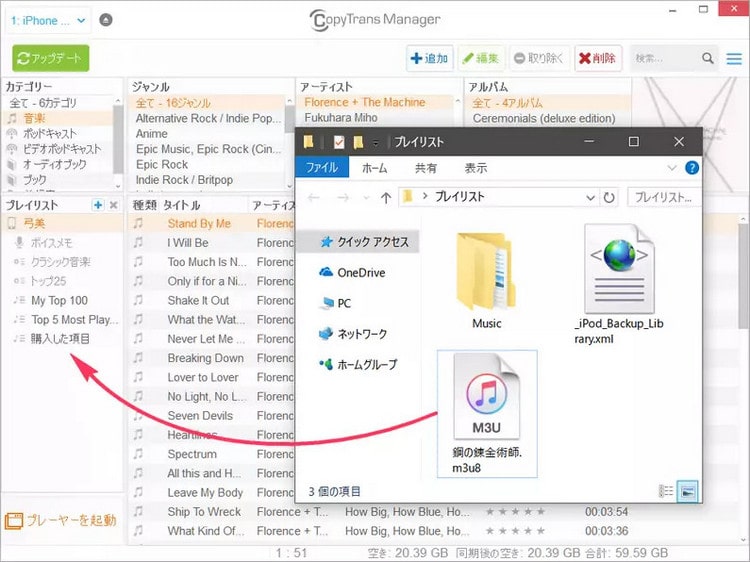Click the star rating of Ship To Wreck
This screenshot has height=562, width=750.
[515, 512]
